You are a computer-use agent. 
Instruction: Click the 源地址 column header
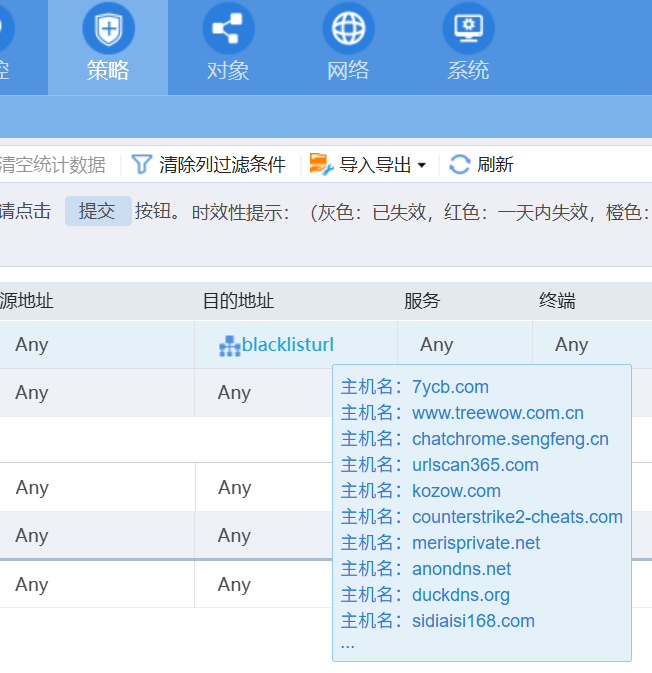[x=27, y=301]
